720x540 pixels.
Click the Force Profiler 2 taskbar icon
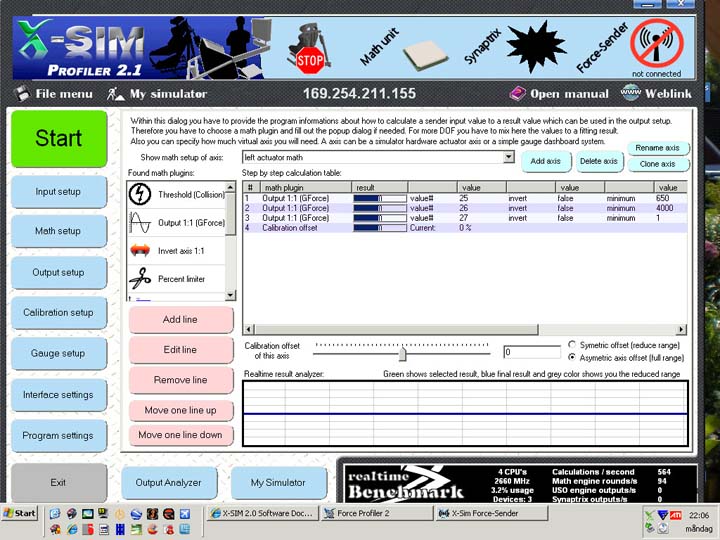point(329,513)
